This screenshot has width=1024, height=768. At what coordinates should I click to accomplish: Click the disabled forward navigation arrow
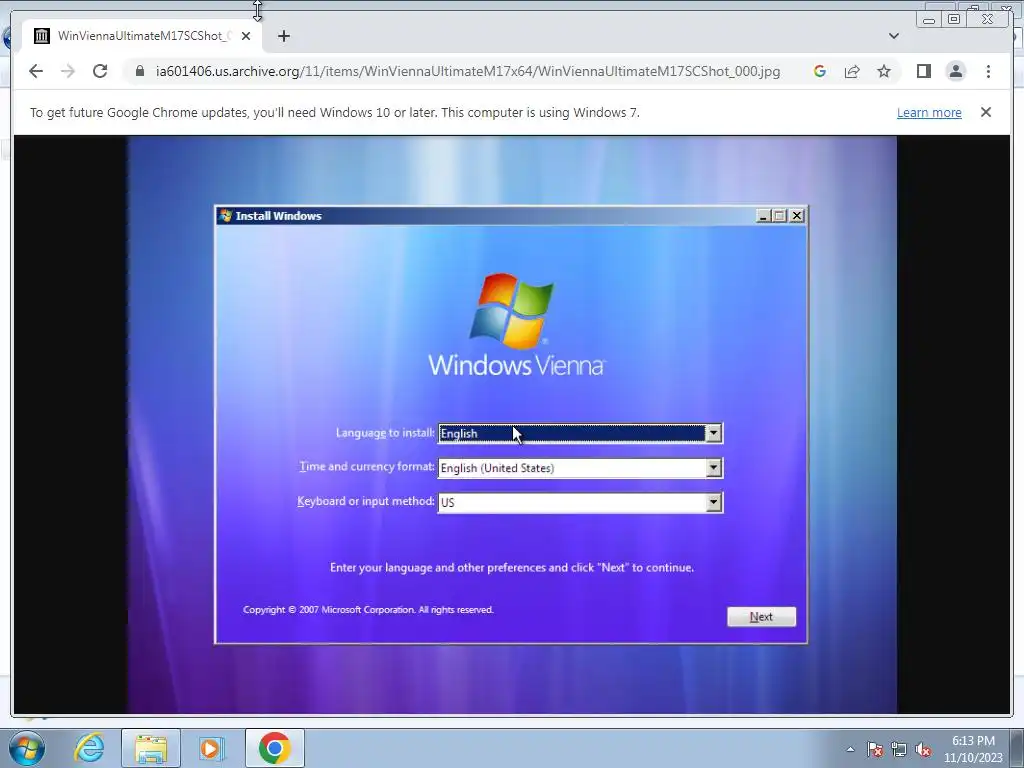(x=68, y=71)
